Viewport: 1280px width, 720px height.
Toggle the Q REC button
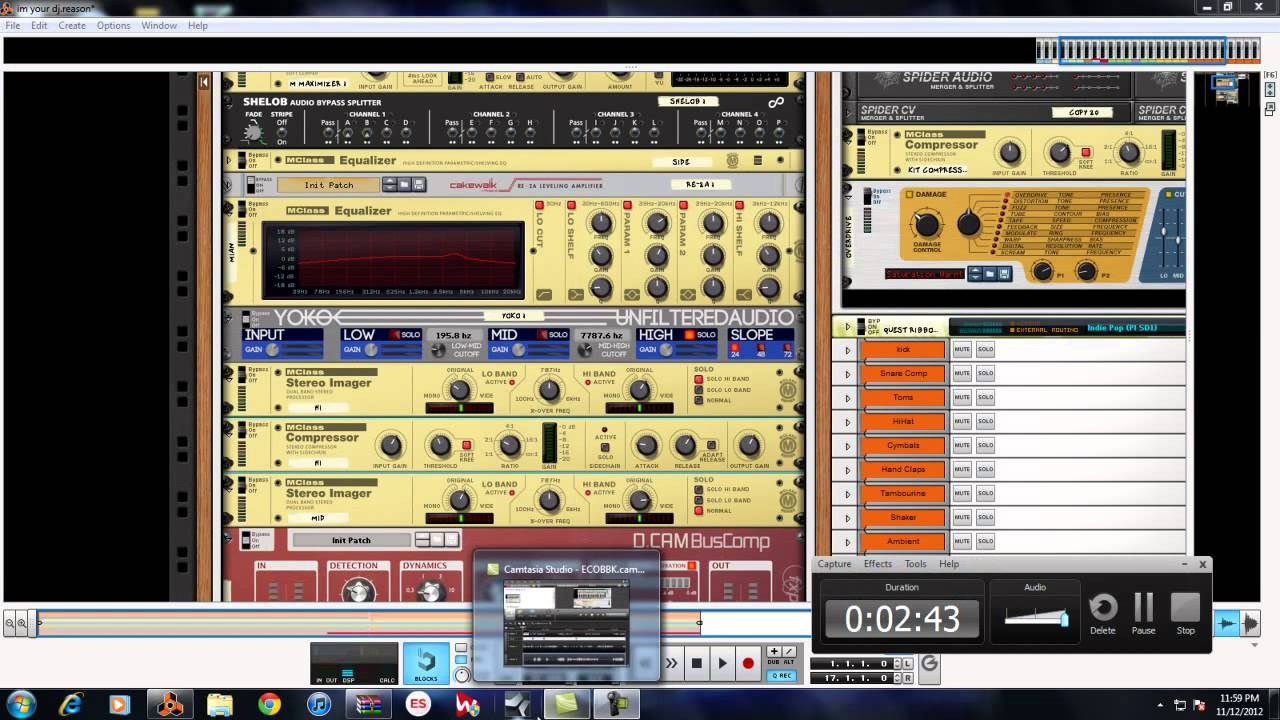[x=781, y=676]
